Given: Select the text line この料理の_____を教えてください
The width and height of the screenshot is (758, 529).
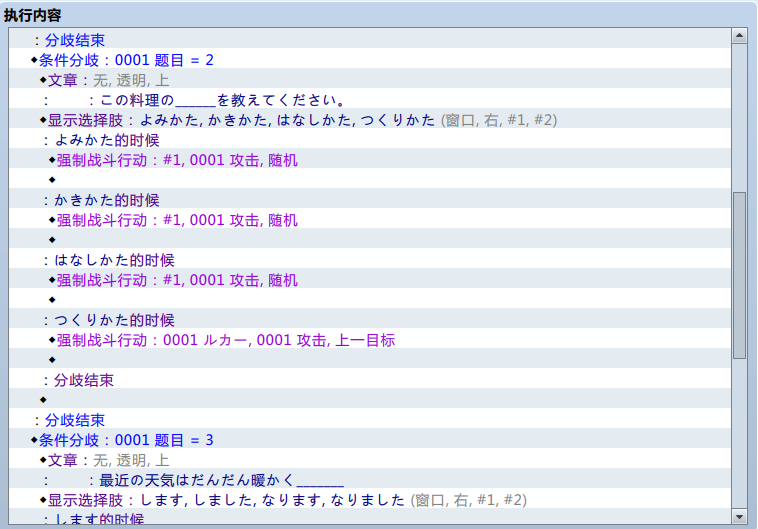Looking at the screenshot, I should [370, 100].
